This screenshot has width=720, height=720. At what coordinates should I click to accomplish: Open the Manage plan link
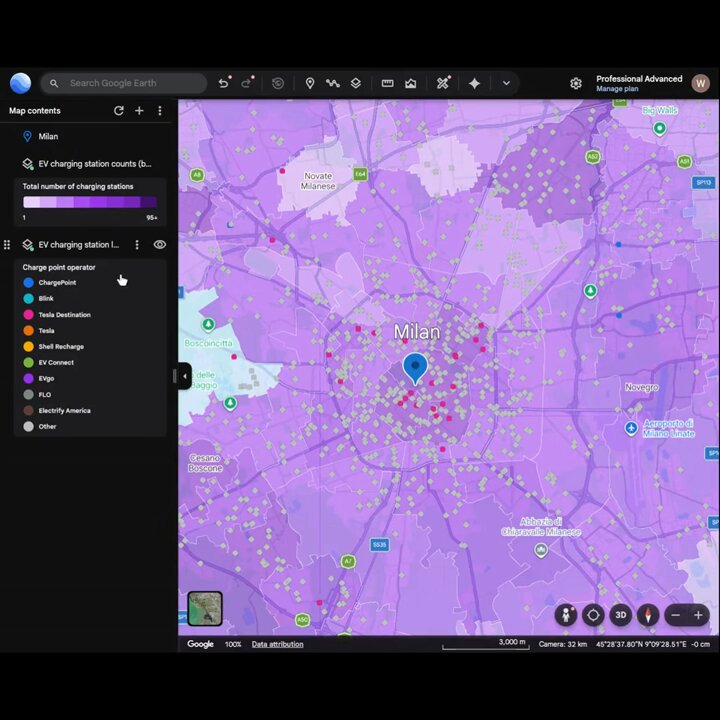(x=617, y=89)
